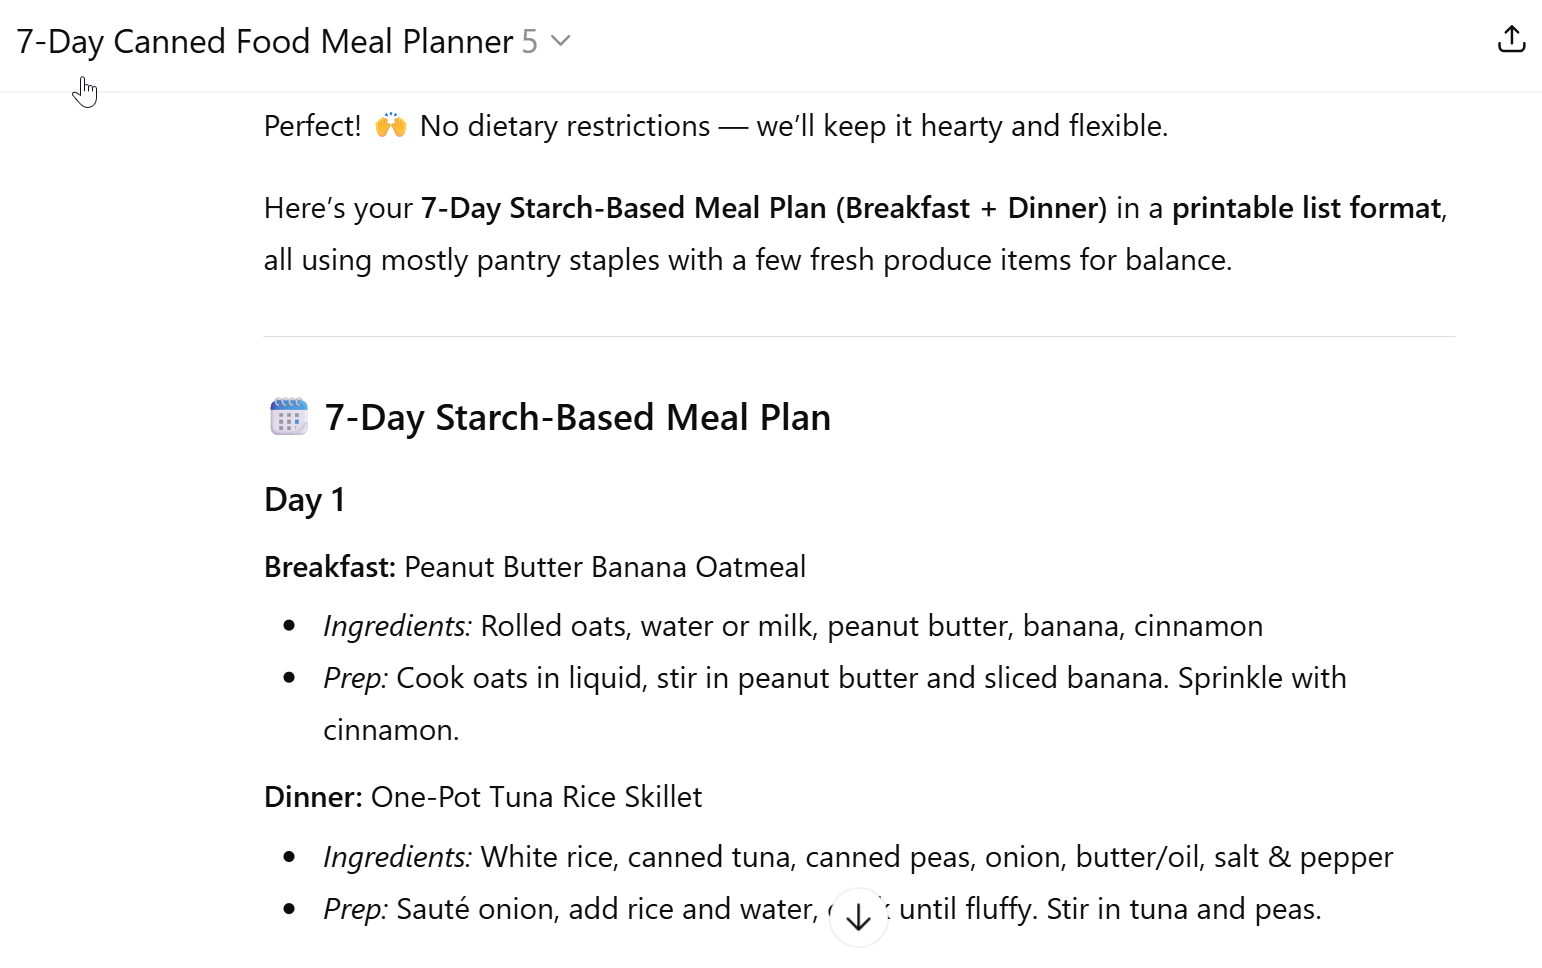This screenshot has width=1542, height=968.
Task: Click the bold Dinner: label
Action: [x=313, y=797]
